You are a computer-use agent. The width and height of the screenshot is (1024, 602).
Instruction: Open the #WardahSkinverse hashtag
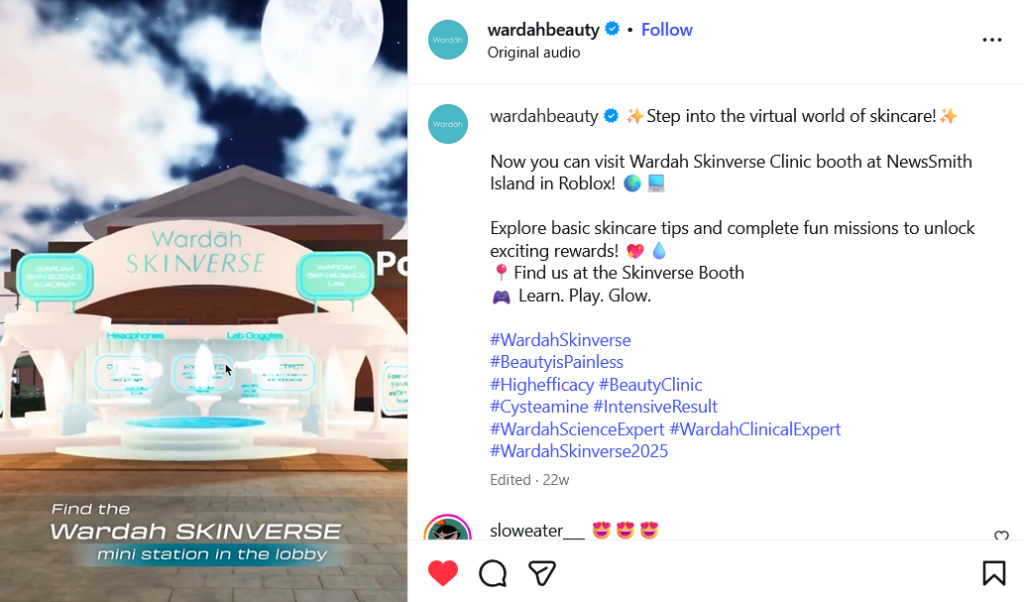tap(560, 340)
